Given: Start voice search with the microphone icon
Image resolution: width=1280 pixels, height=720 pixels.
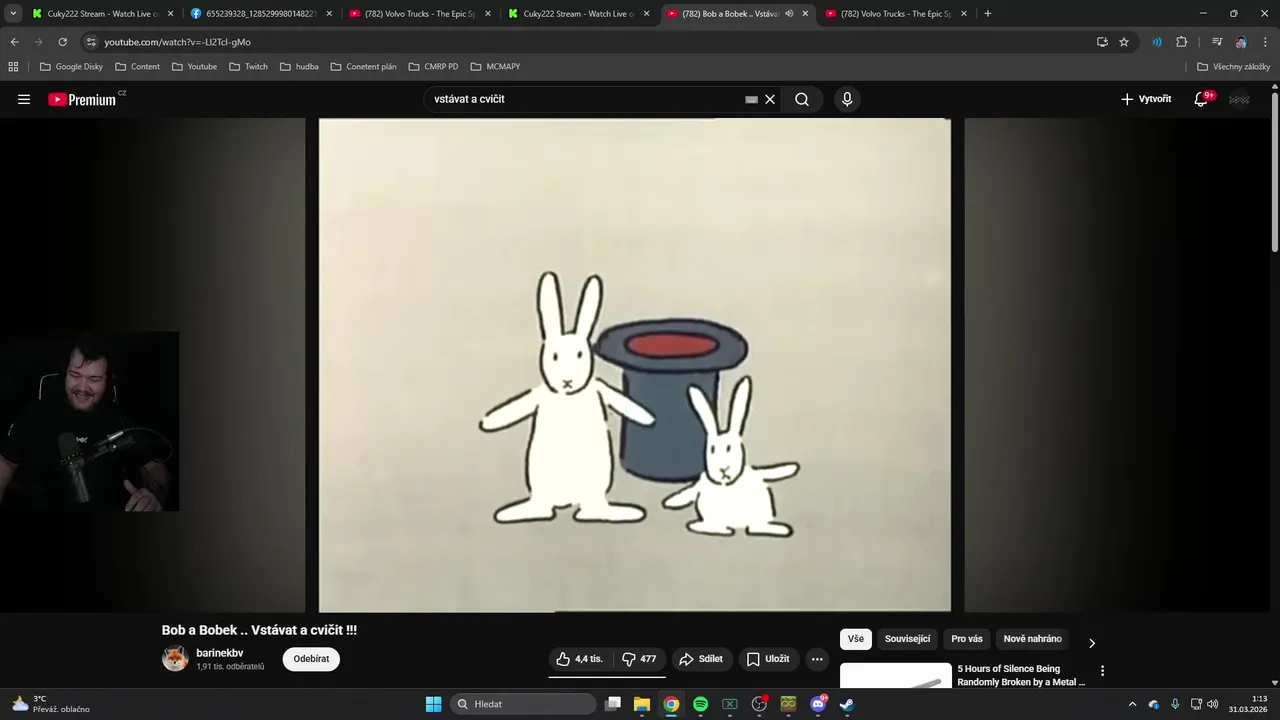Looking at the screenshot, I should point(847,99).
